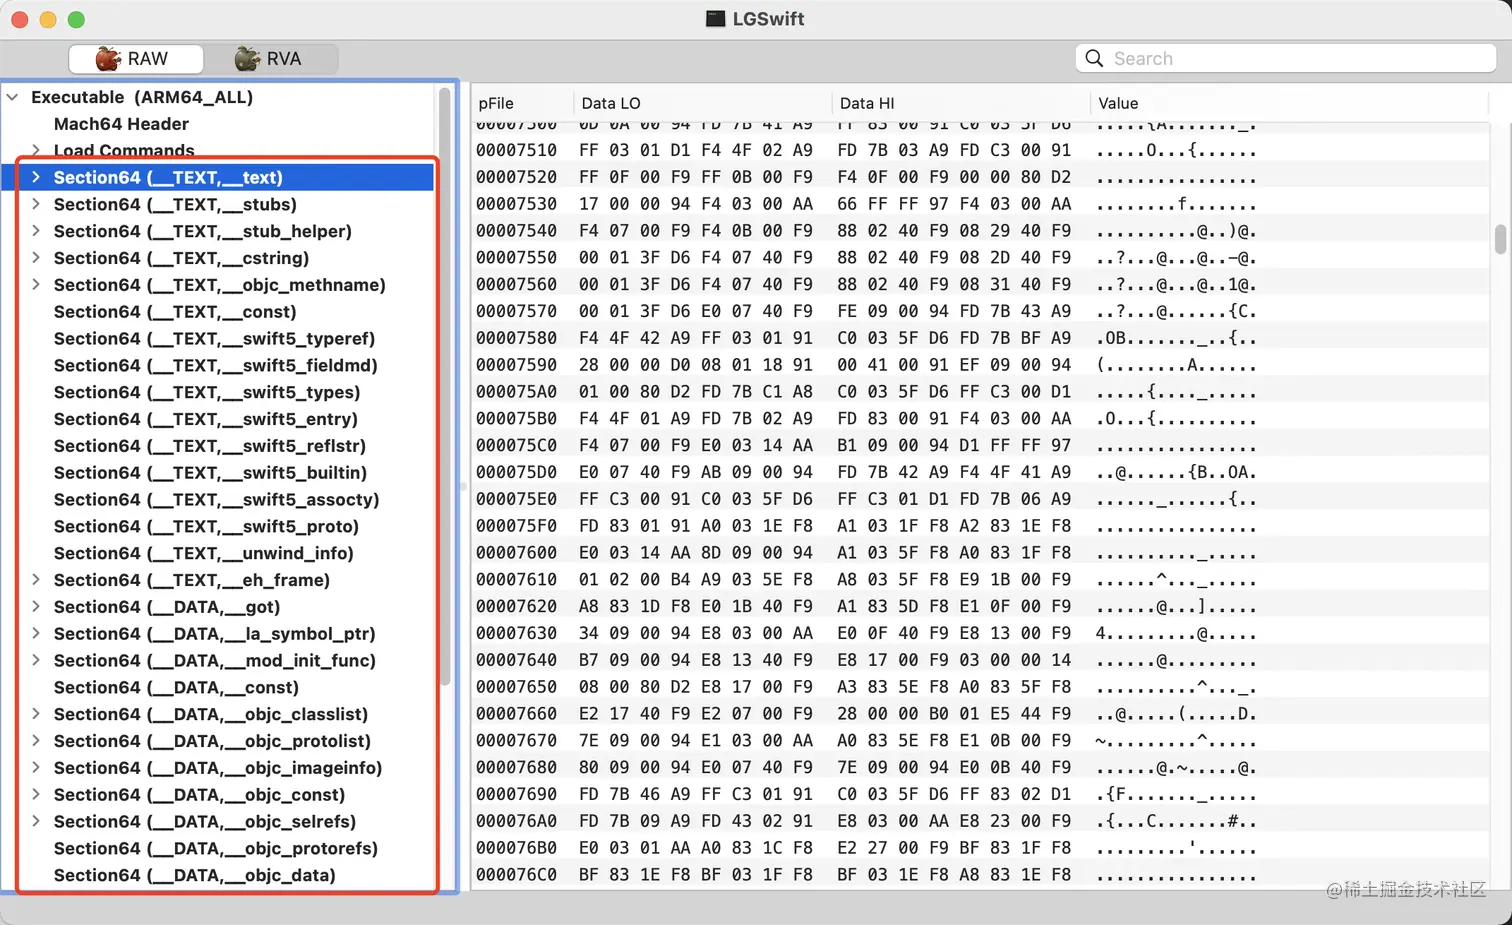Expand Section64 (__DATA,__objc_protolist) chevron

tap(36, 741)
